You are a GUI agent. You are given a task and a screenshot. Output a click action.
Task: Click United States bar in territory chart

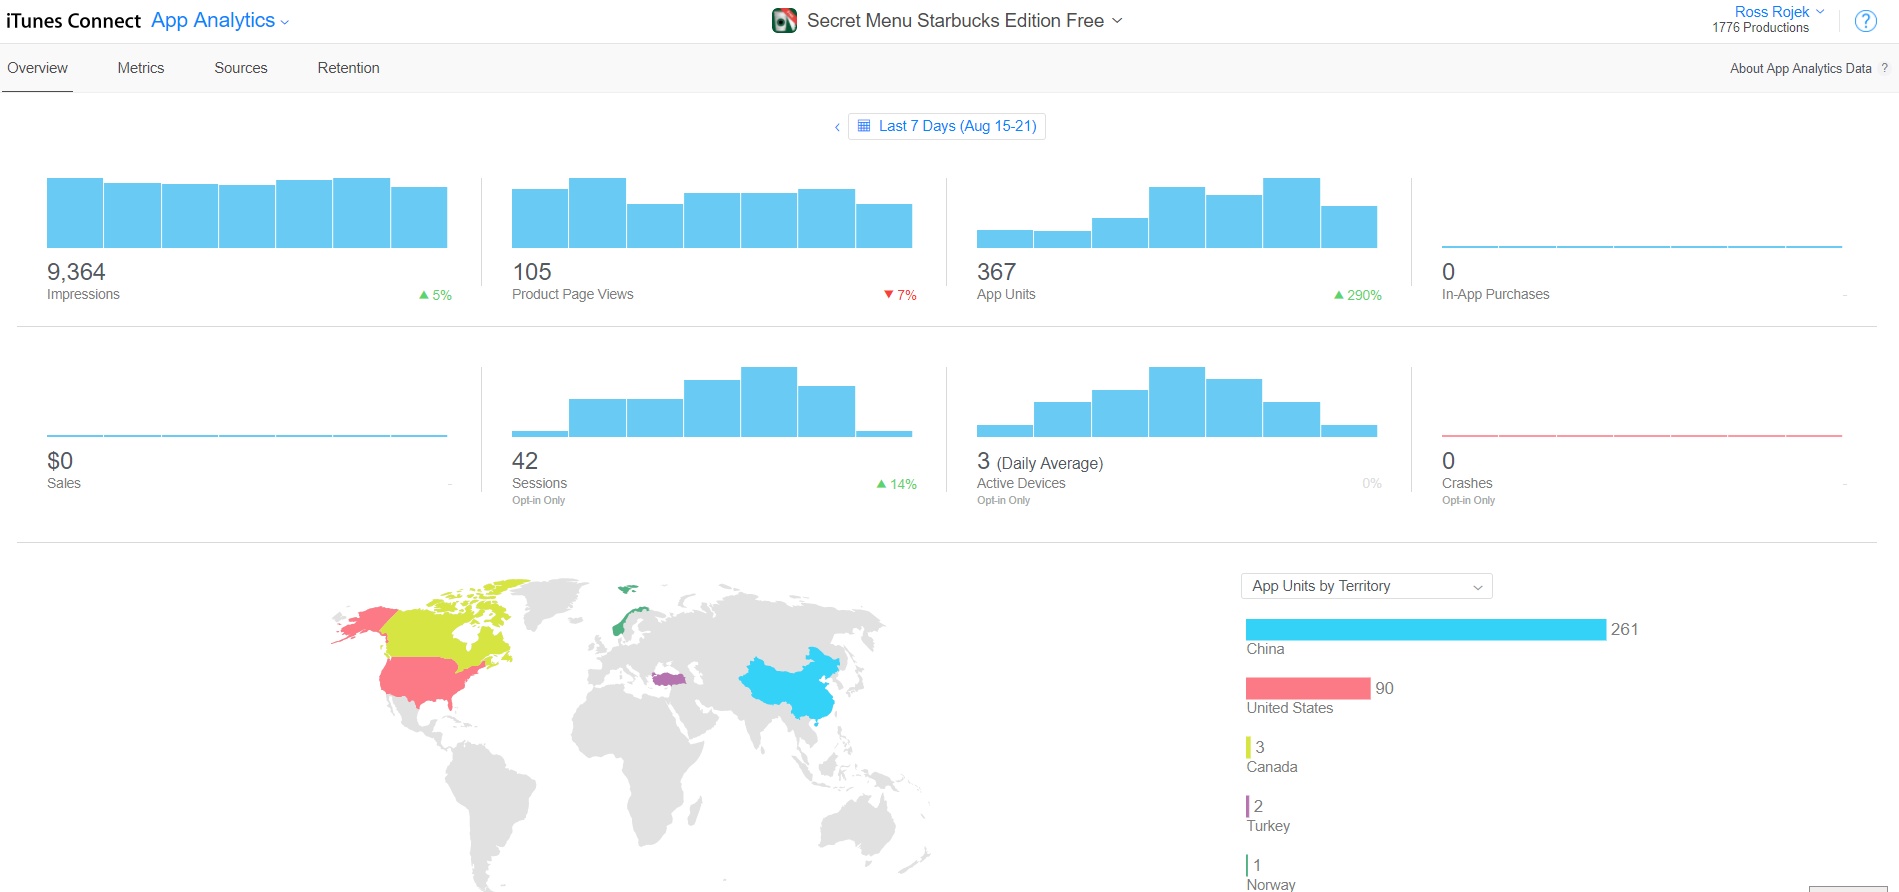point(1308,688)
